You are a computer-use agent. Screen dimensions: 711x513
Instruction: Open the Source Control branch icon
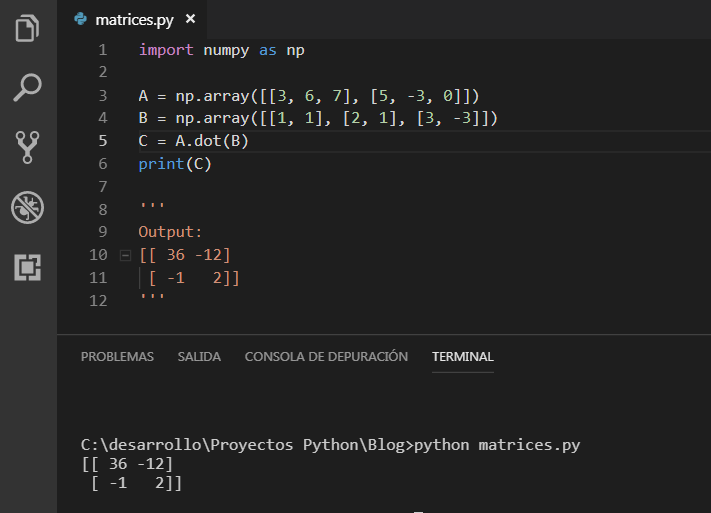pyautogui.click(x=27, y=147)
